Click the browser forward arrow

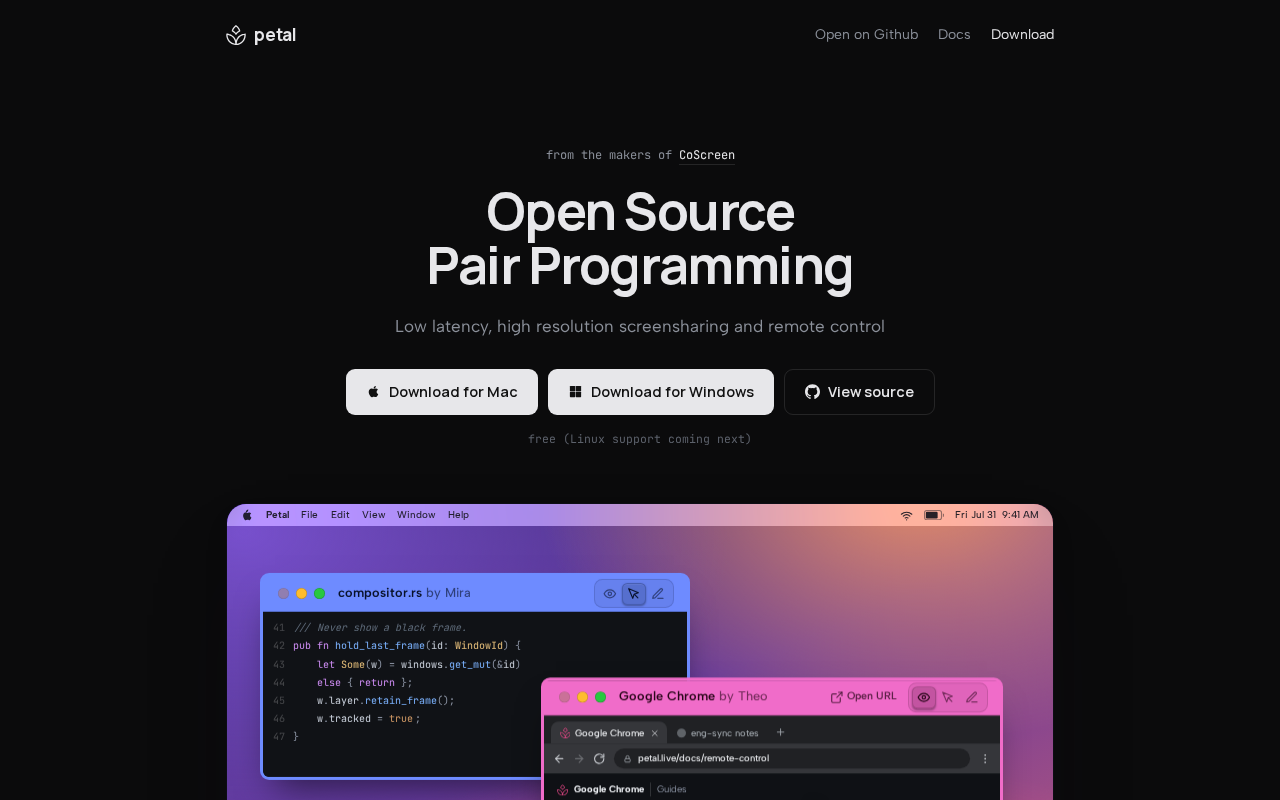[579, 759]
